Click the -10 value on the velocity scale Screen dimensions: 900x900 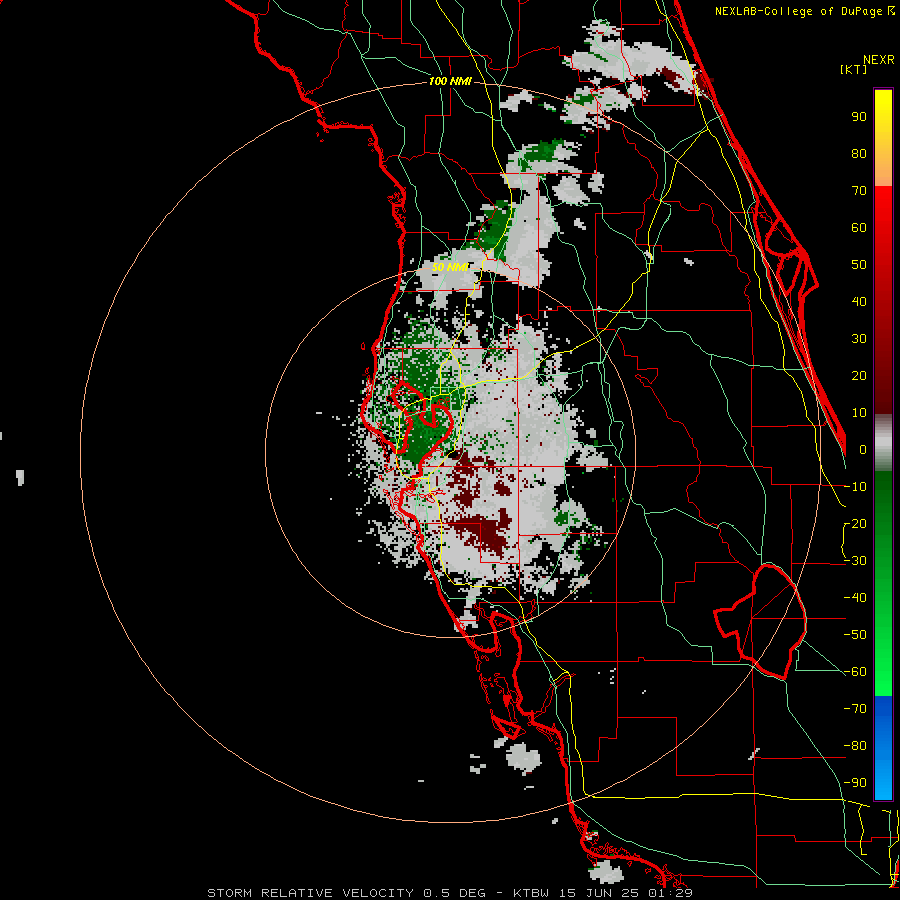click(855, 487)
